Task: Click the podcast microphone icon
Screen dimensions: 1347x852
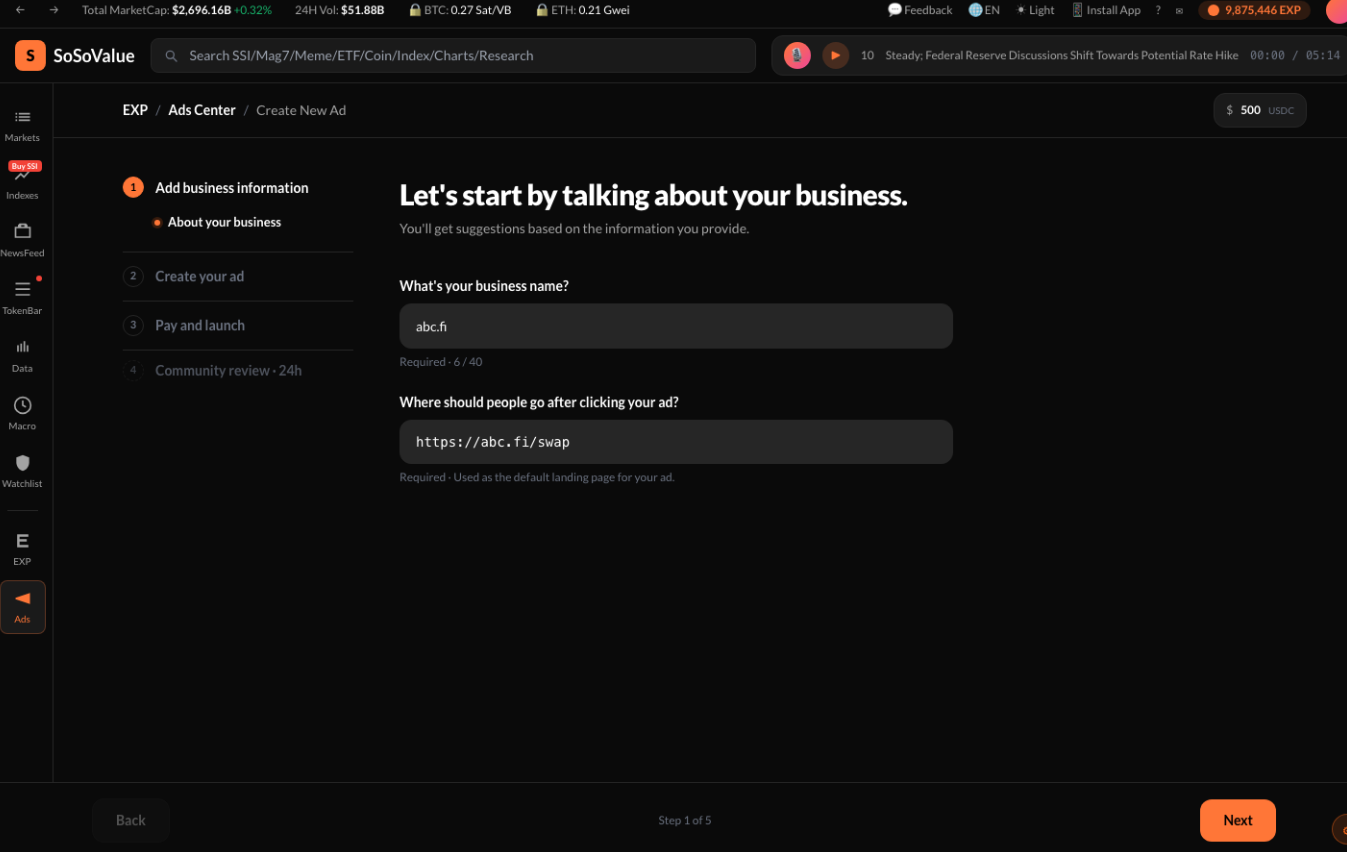Action: click(797, 55)
